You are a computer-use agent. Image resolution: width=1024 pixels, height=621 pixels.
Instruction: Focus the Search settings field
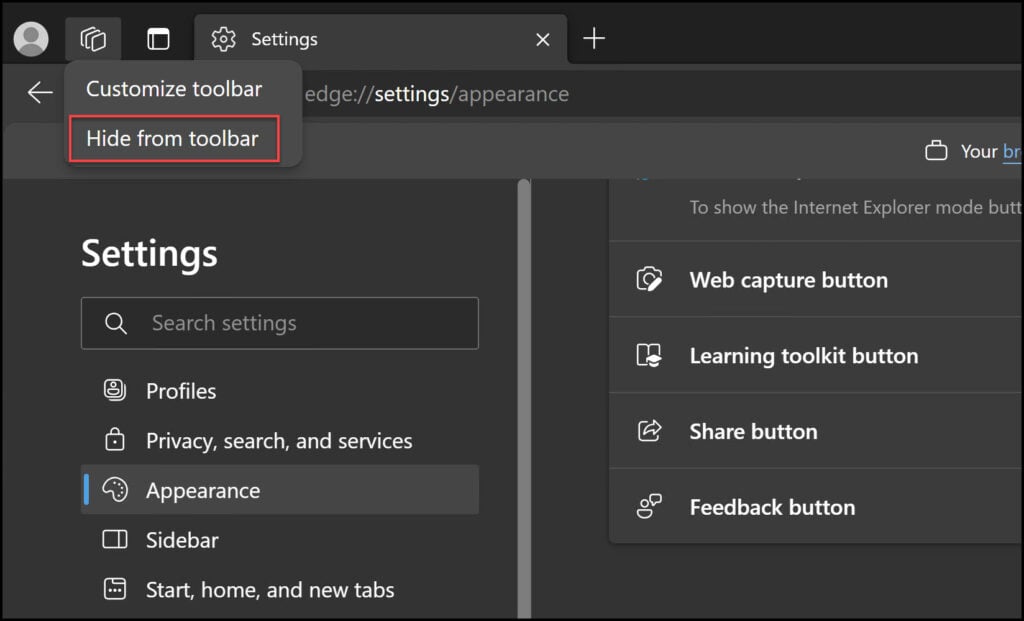280,323
